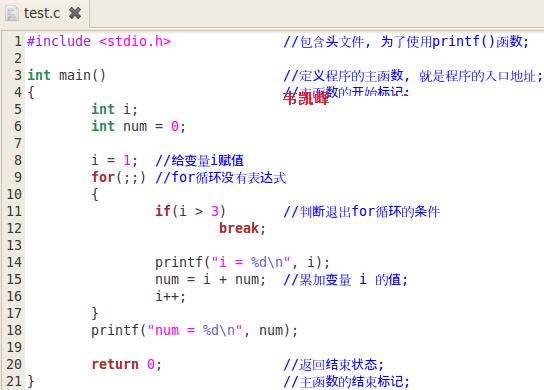Click 'num = i + num;' on line 15
This screenshot has height=390, width=544.
click(x=210, y=279)
